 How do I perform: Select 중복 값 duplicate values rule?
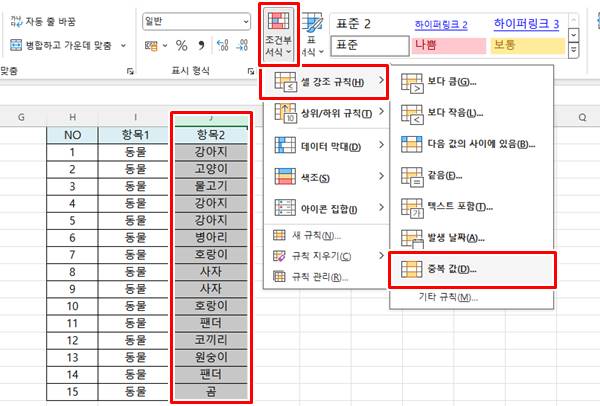pos(472,269)
